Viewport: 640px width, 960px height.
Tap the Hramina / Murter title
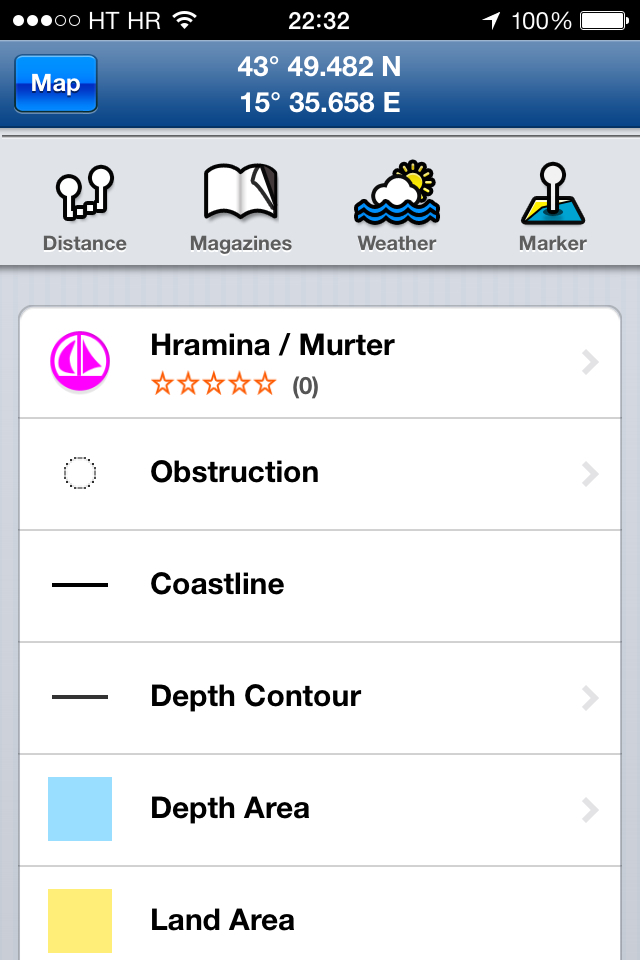point(273,345)
